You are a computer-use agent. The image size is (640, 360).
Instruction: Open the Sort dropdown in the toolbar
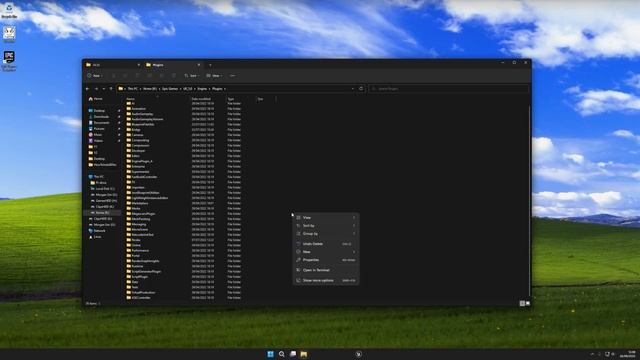191,76
